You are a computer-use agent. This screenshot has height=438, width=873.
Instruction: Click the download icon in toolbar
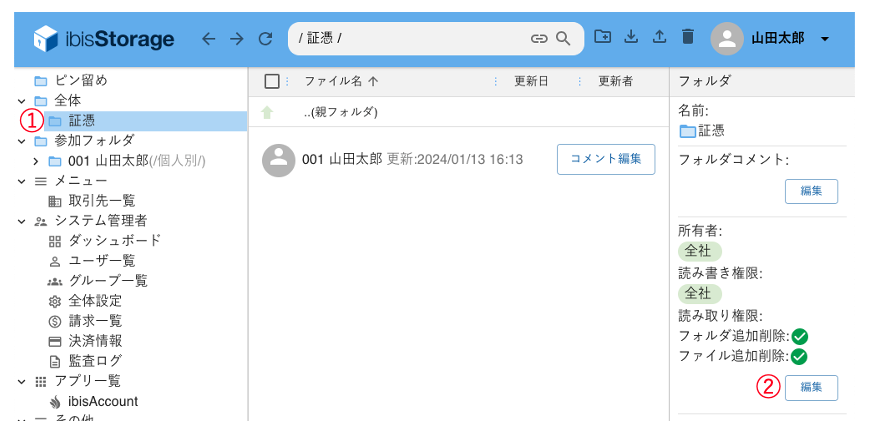(631, 37)
